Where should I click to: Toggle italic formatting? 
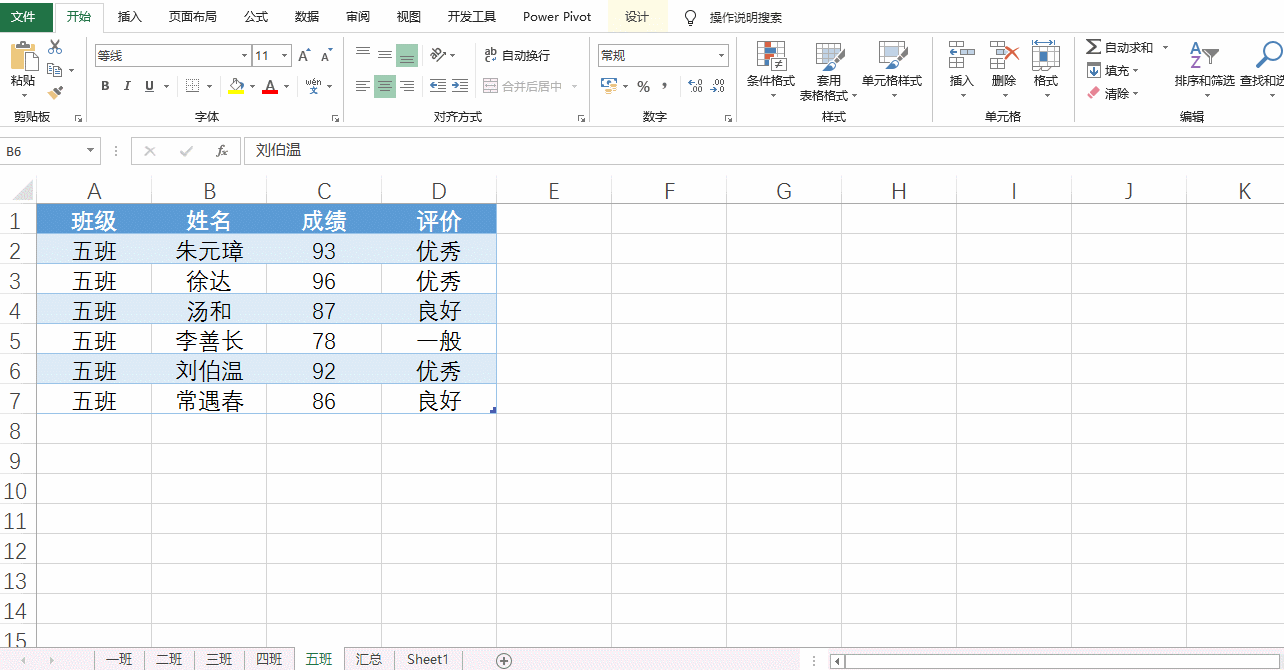125,86
